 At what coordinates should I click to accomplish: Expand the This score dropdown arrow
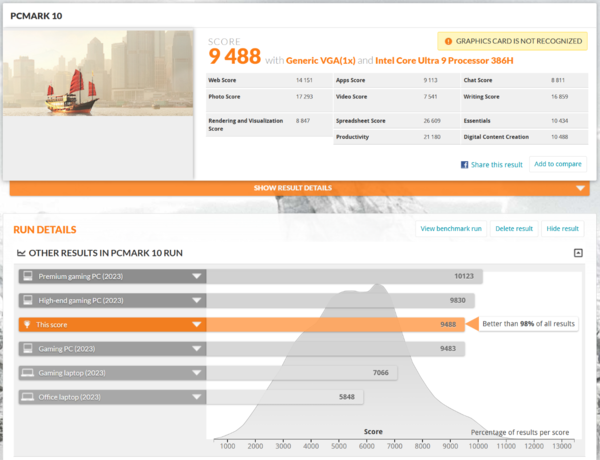[x=197, y=325]
